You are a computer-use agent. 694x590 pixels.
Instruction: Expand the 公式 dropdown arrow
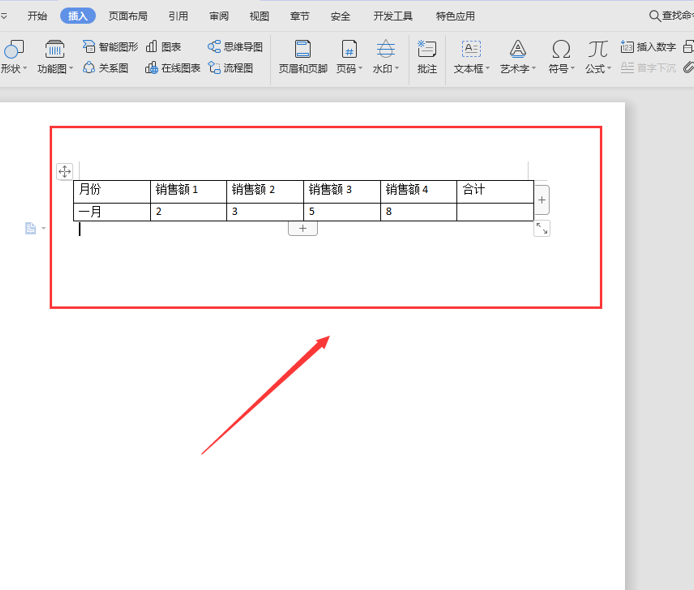coord(609,68)
